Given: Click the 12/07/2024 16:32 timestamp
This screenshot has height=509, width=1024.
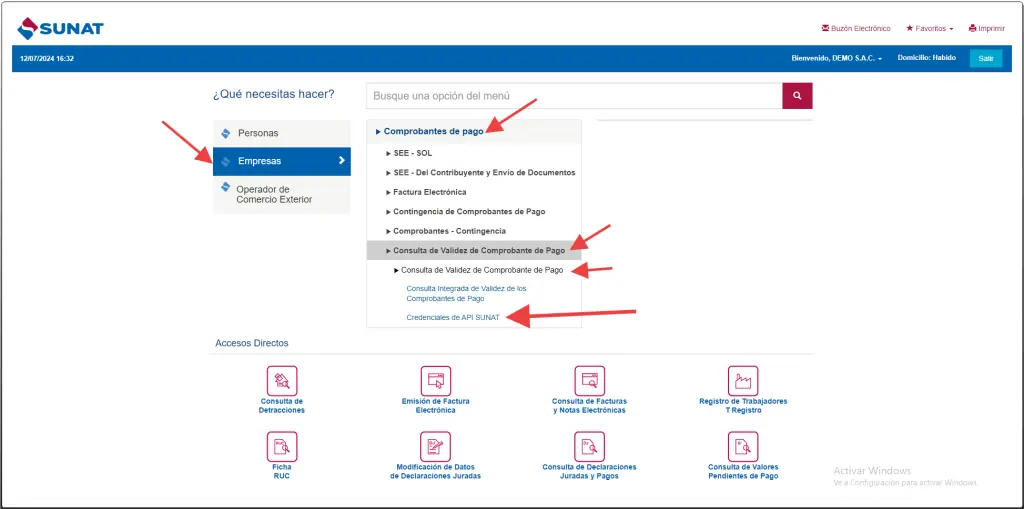Looking at the screenshot, I should [x=47, y=59].
